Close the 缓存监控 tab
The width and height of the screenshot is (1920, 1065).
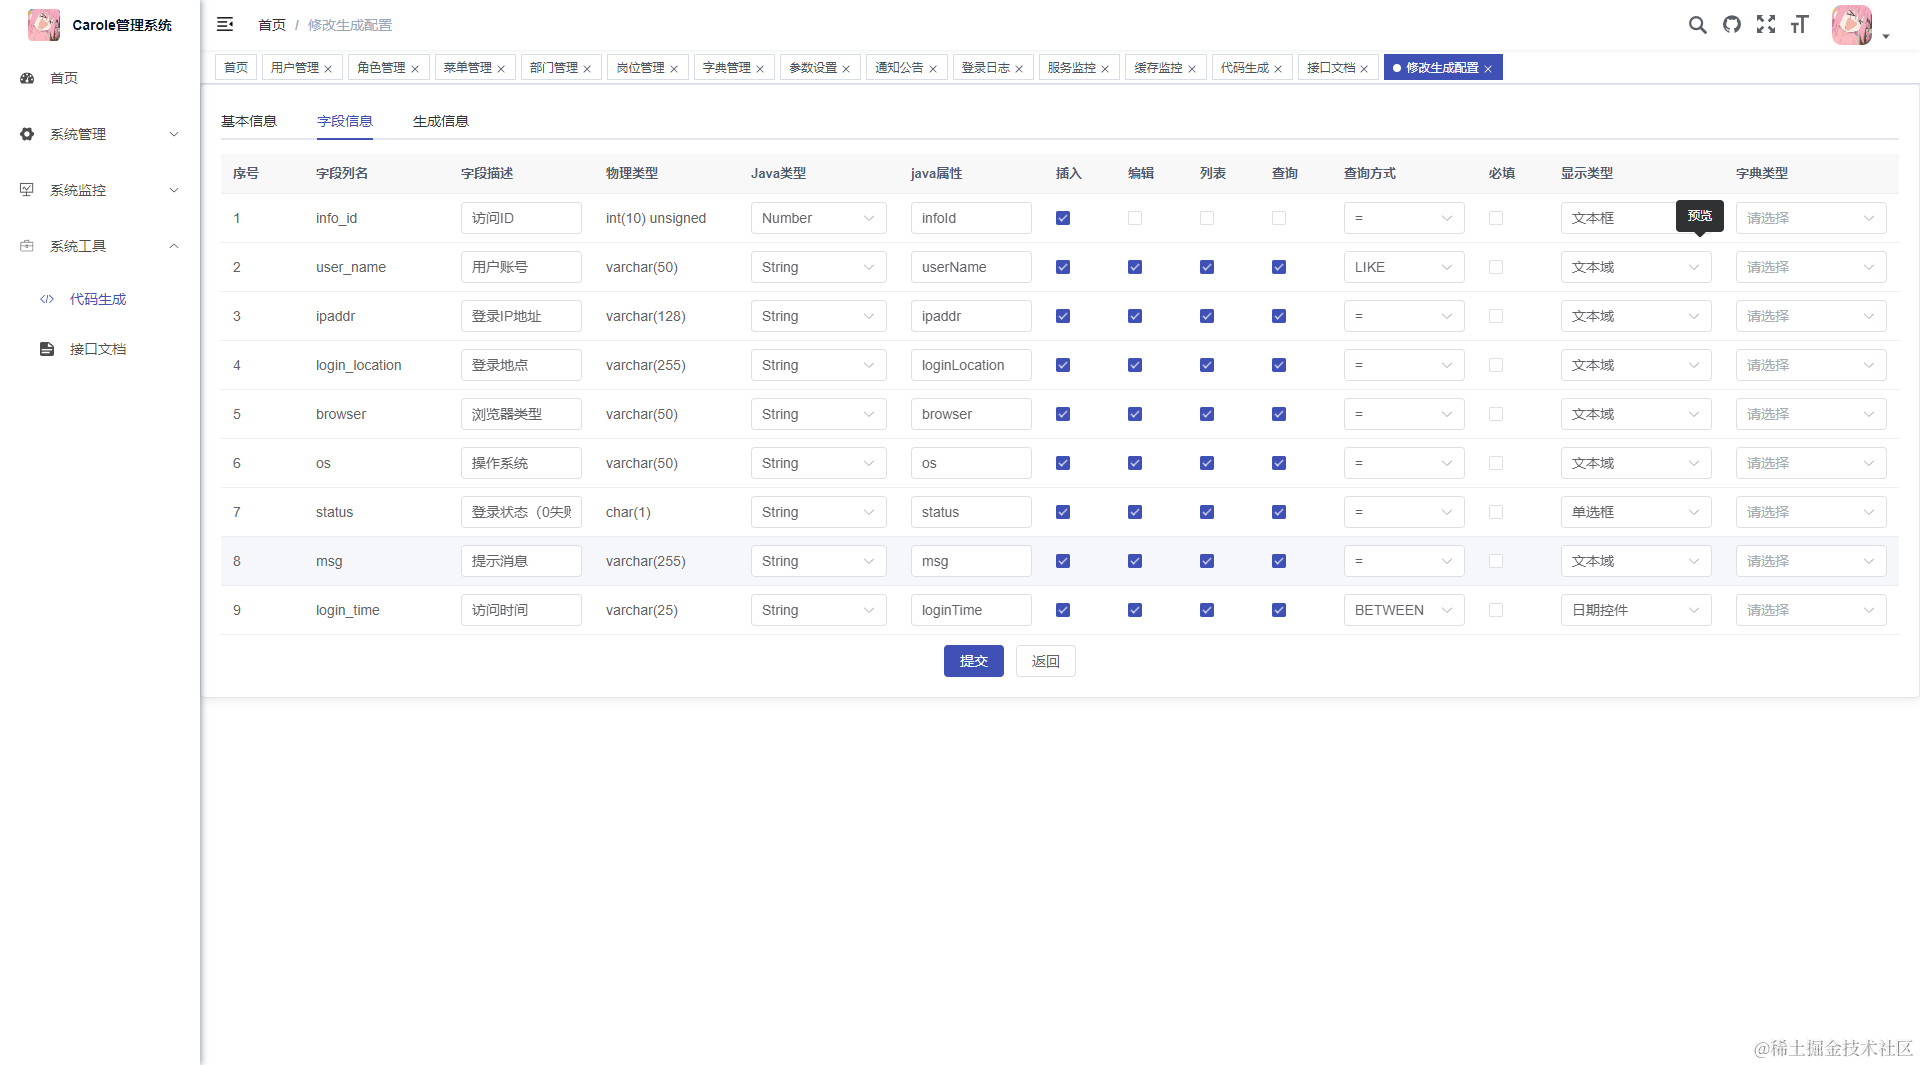[1192, 69]
